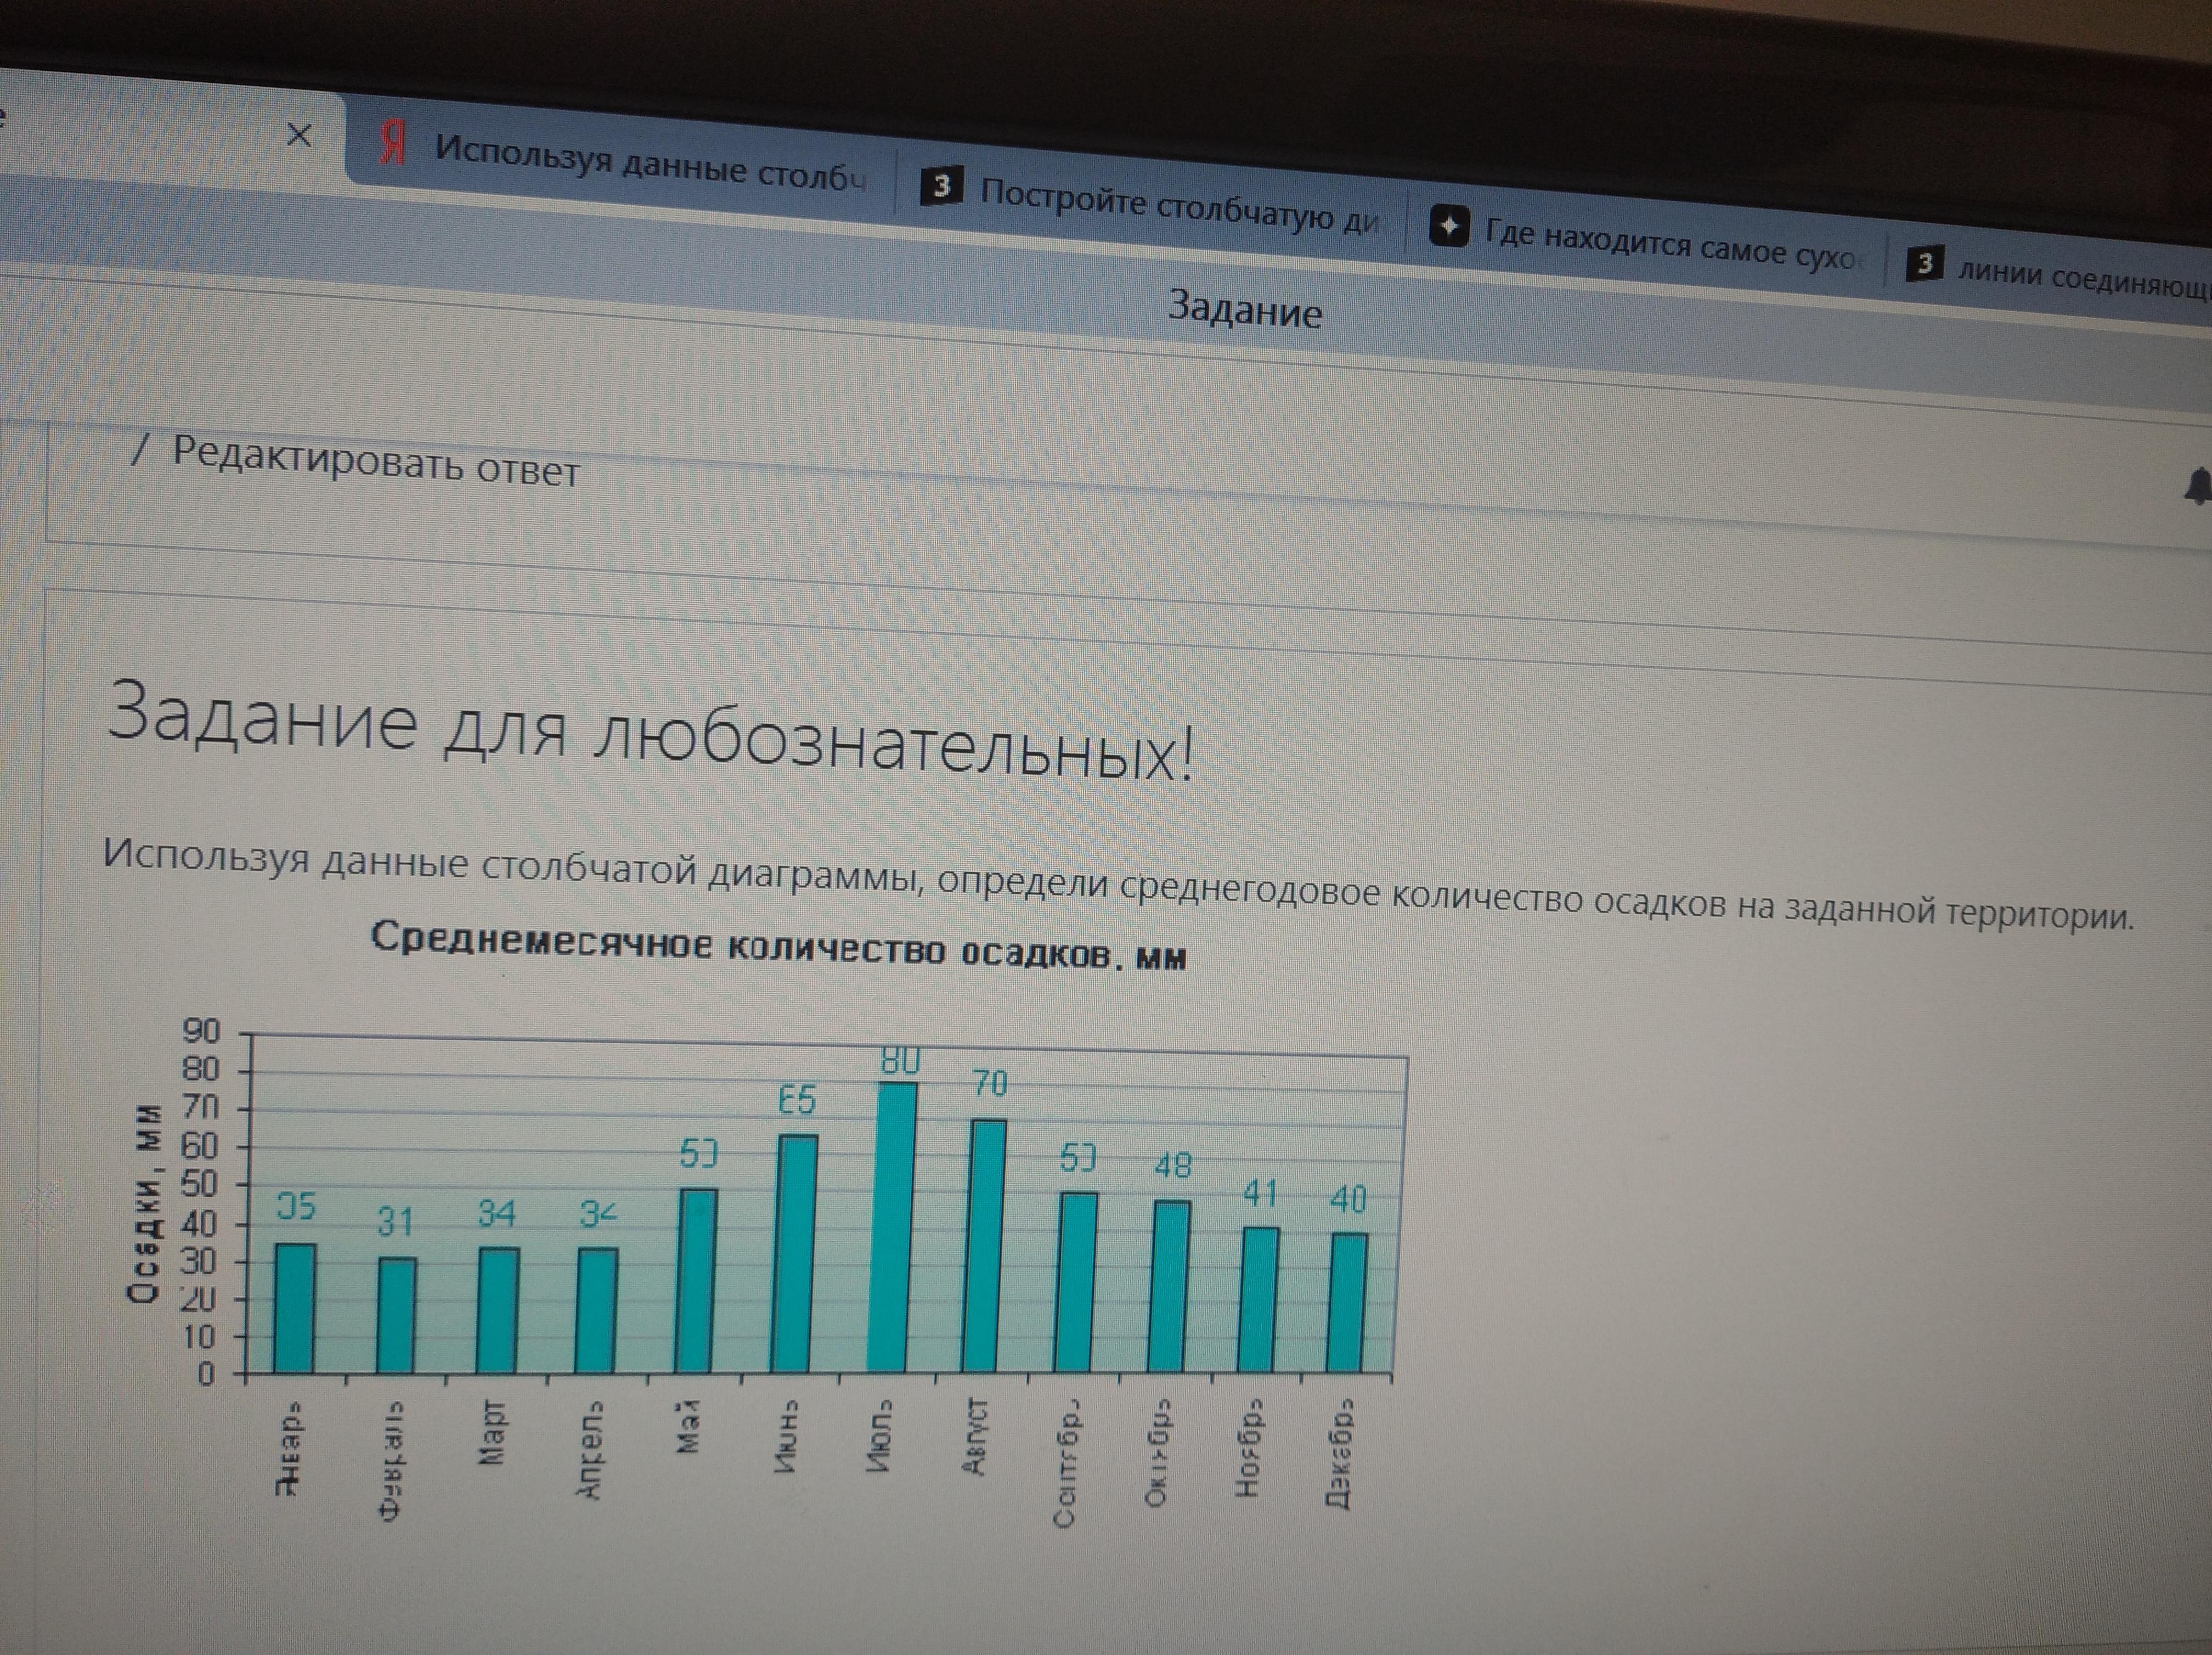This screenshot has height=1655, width=2212.
Task: Click the August bar labeled 70
Action: (x=983, y=1245)
